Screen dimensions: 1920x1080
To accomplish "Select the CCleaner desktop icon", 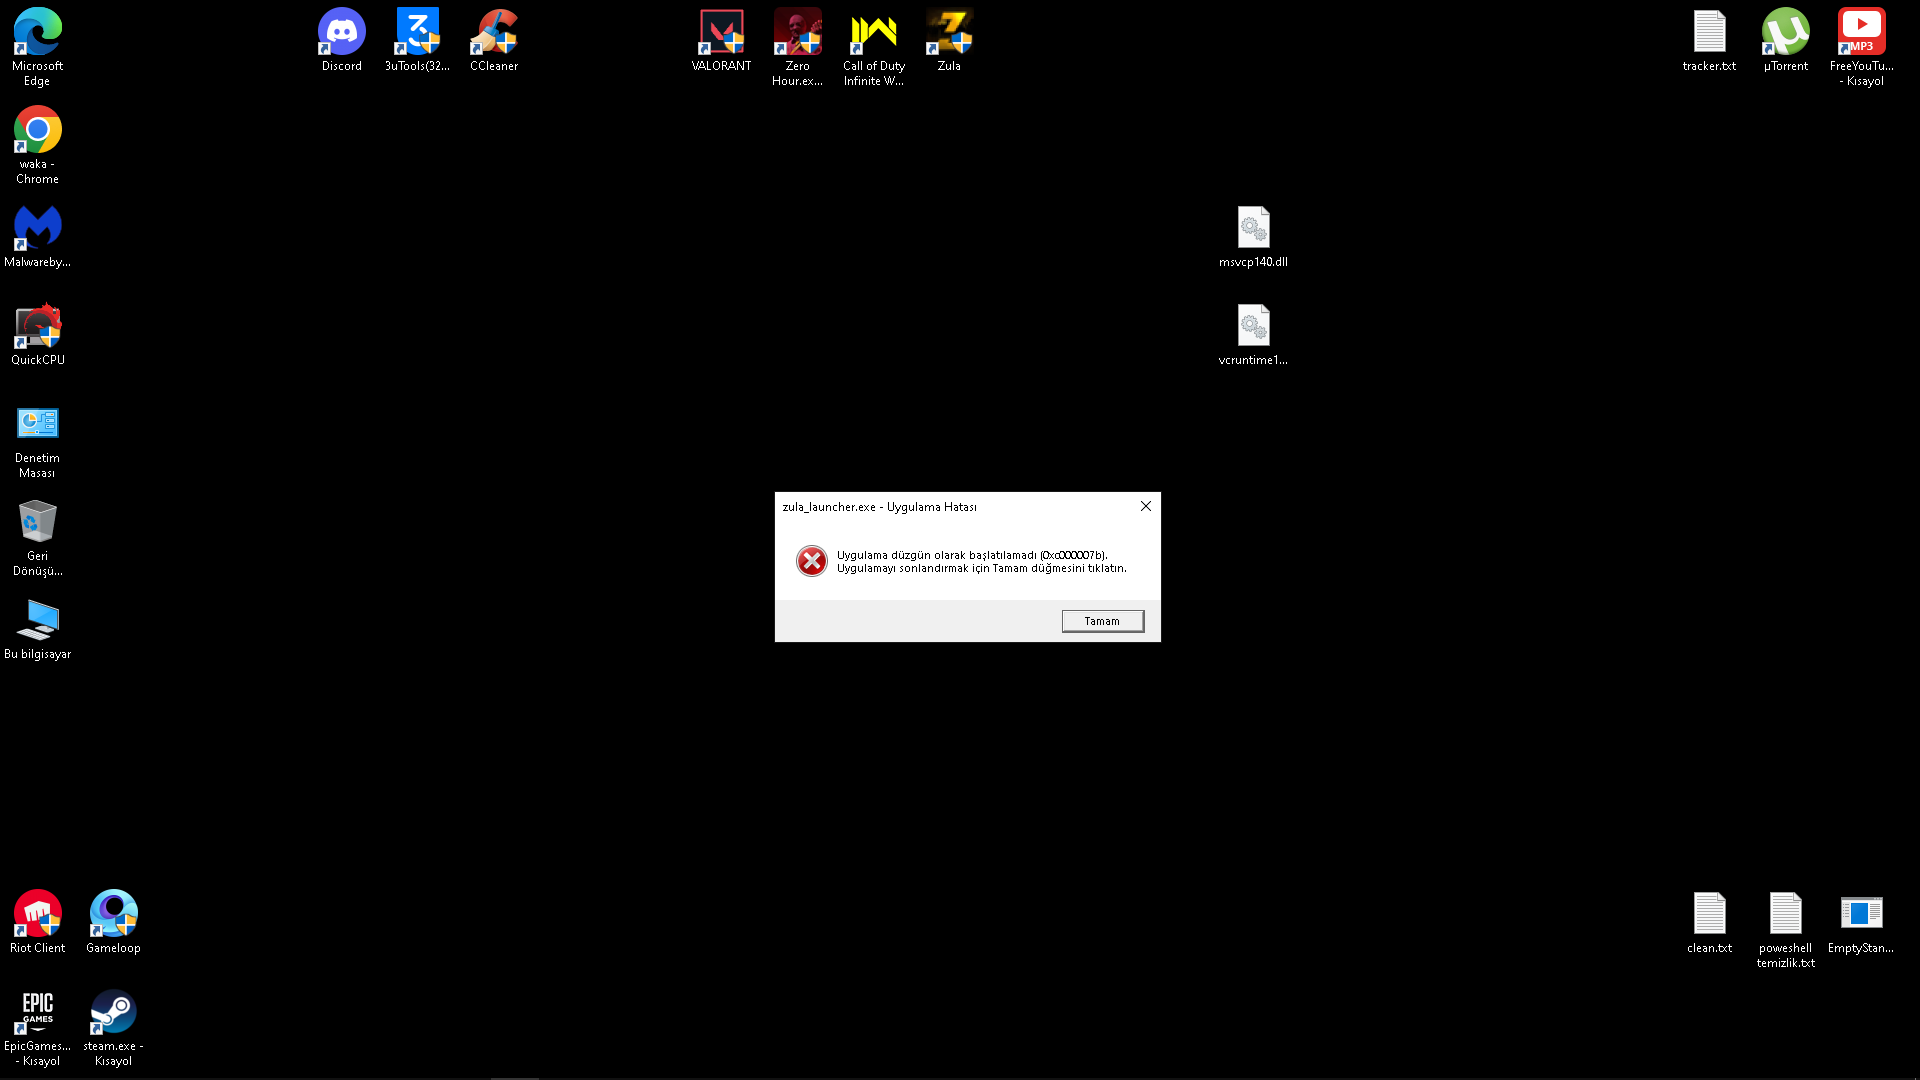I will [494, 33].
